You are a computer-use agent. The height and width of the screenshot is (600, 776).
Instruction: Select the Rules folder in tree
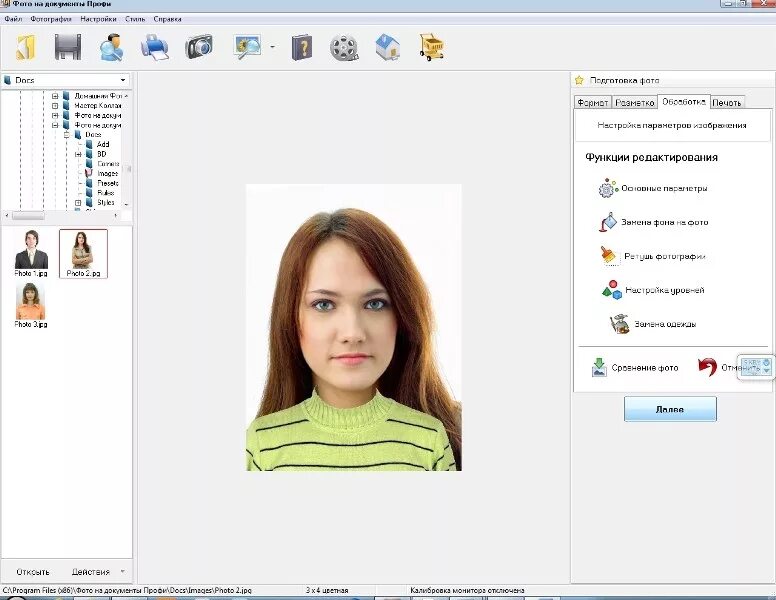click(106, 193)
